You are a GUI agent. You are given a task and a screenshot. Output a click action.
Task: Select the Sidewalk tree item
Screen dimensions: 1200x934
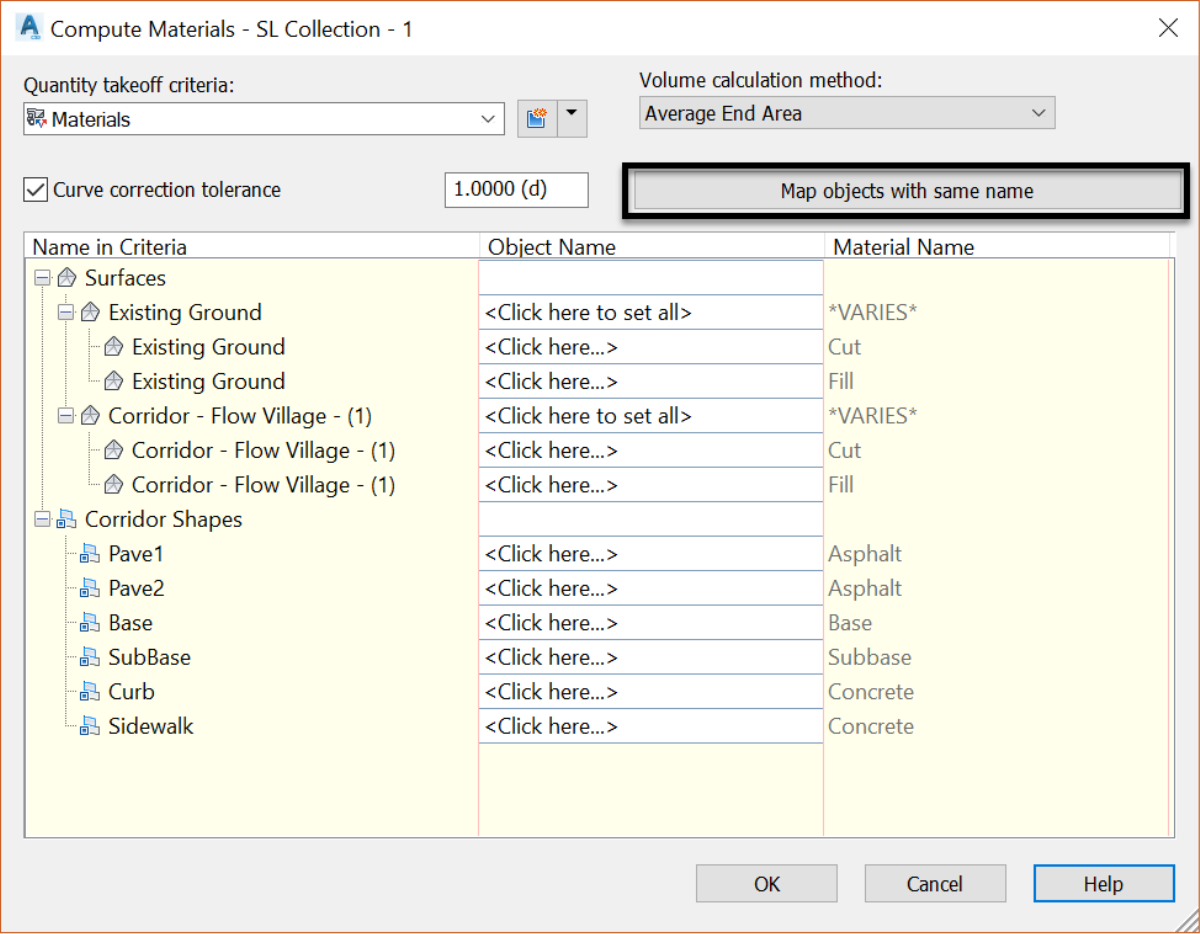tap(151, 726)
